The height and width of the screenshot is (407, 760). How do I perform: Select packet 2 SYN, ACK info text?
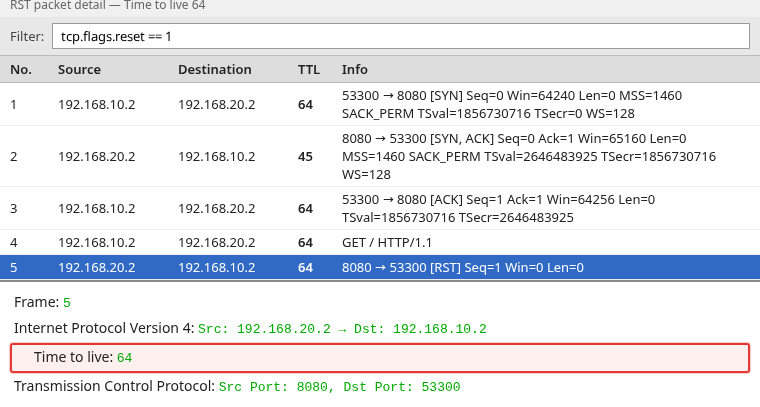click(529, 157)
